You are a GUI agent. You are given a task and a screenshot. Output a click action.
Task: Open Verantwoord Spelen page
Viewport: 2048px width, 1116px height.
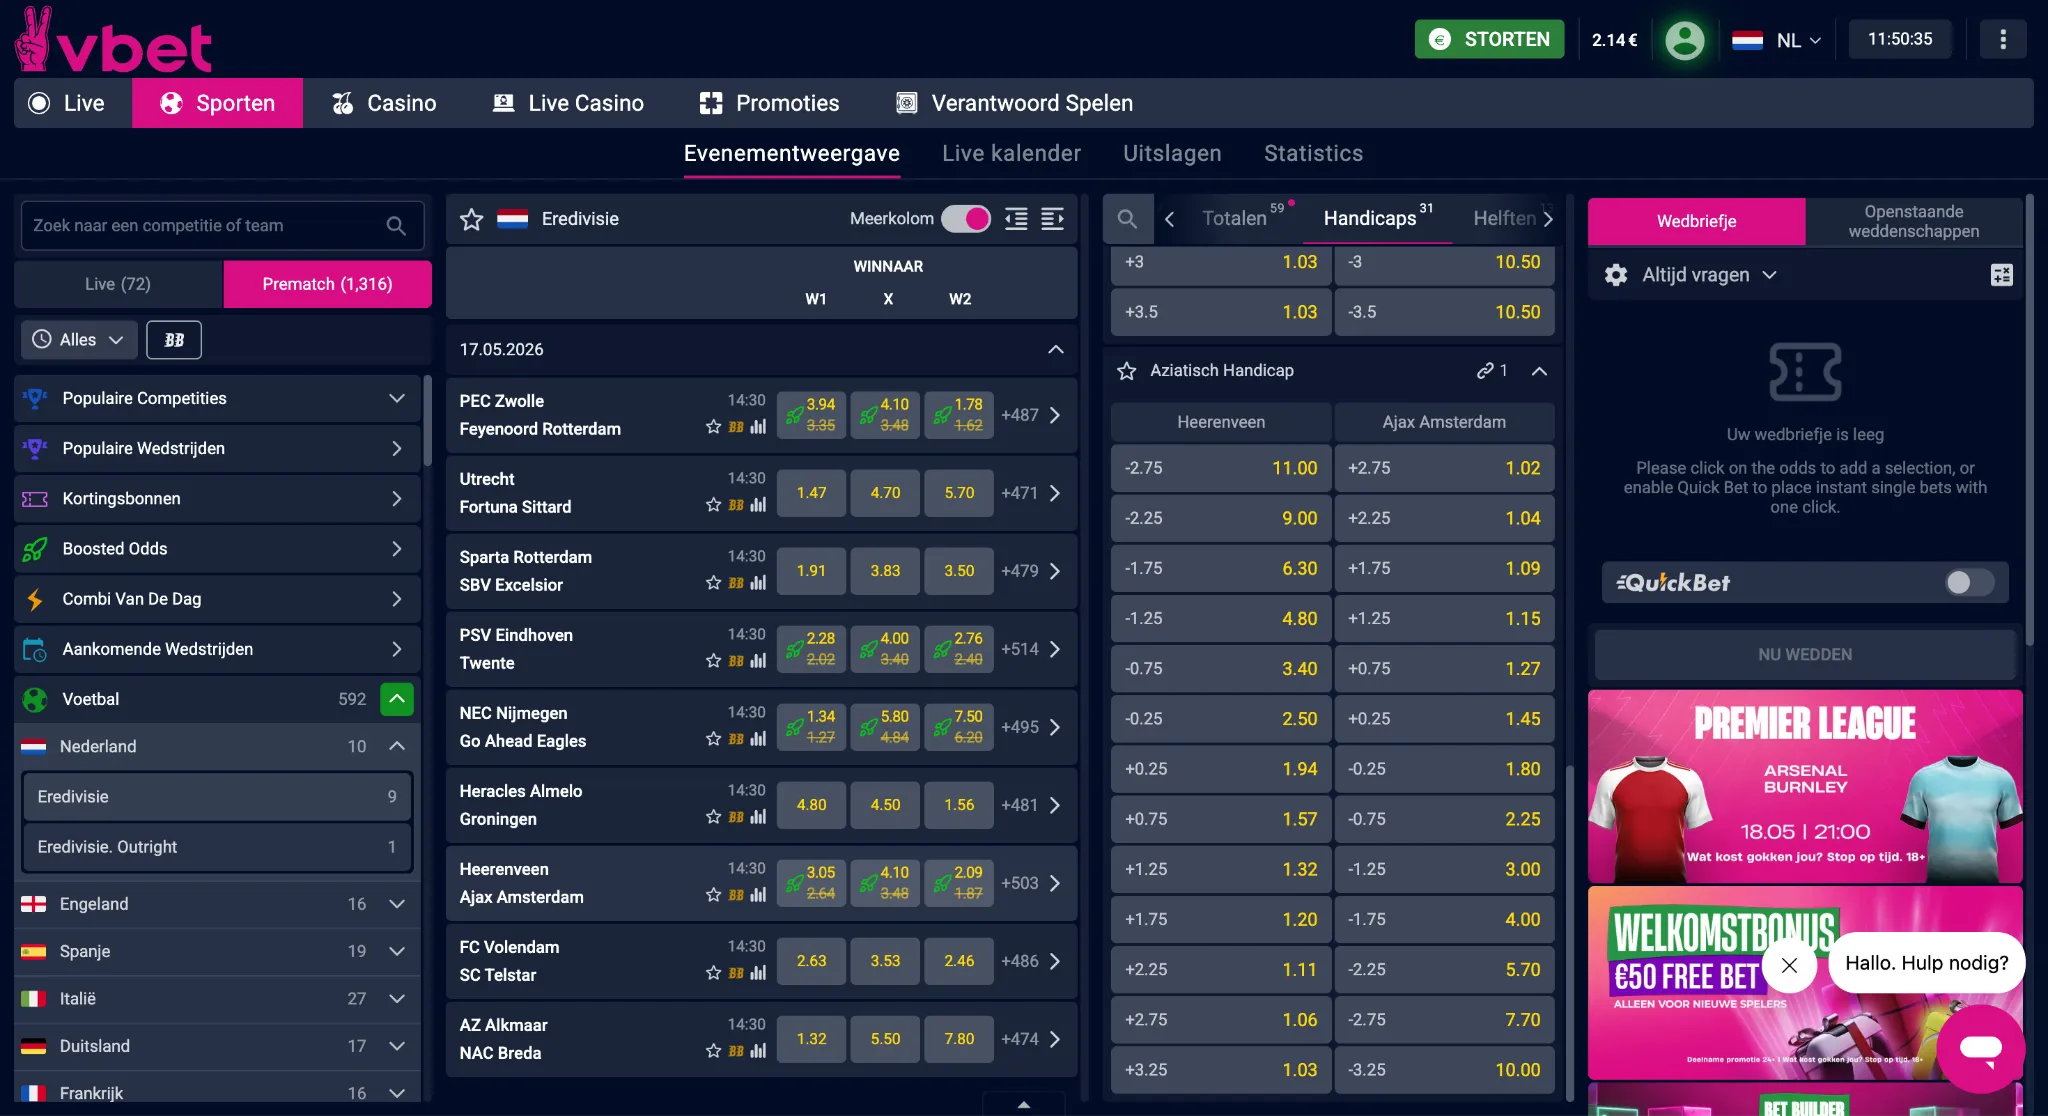coord(1014,103)
